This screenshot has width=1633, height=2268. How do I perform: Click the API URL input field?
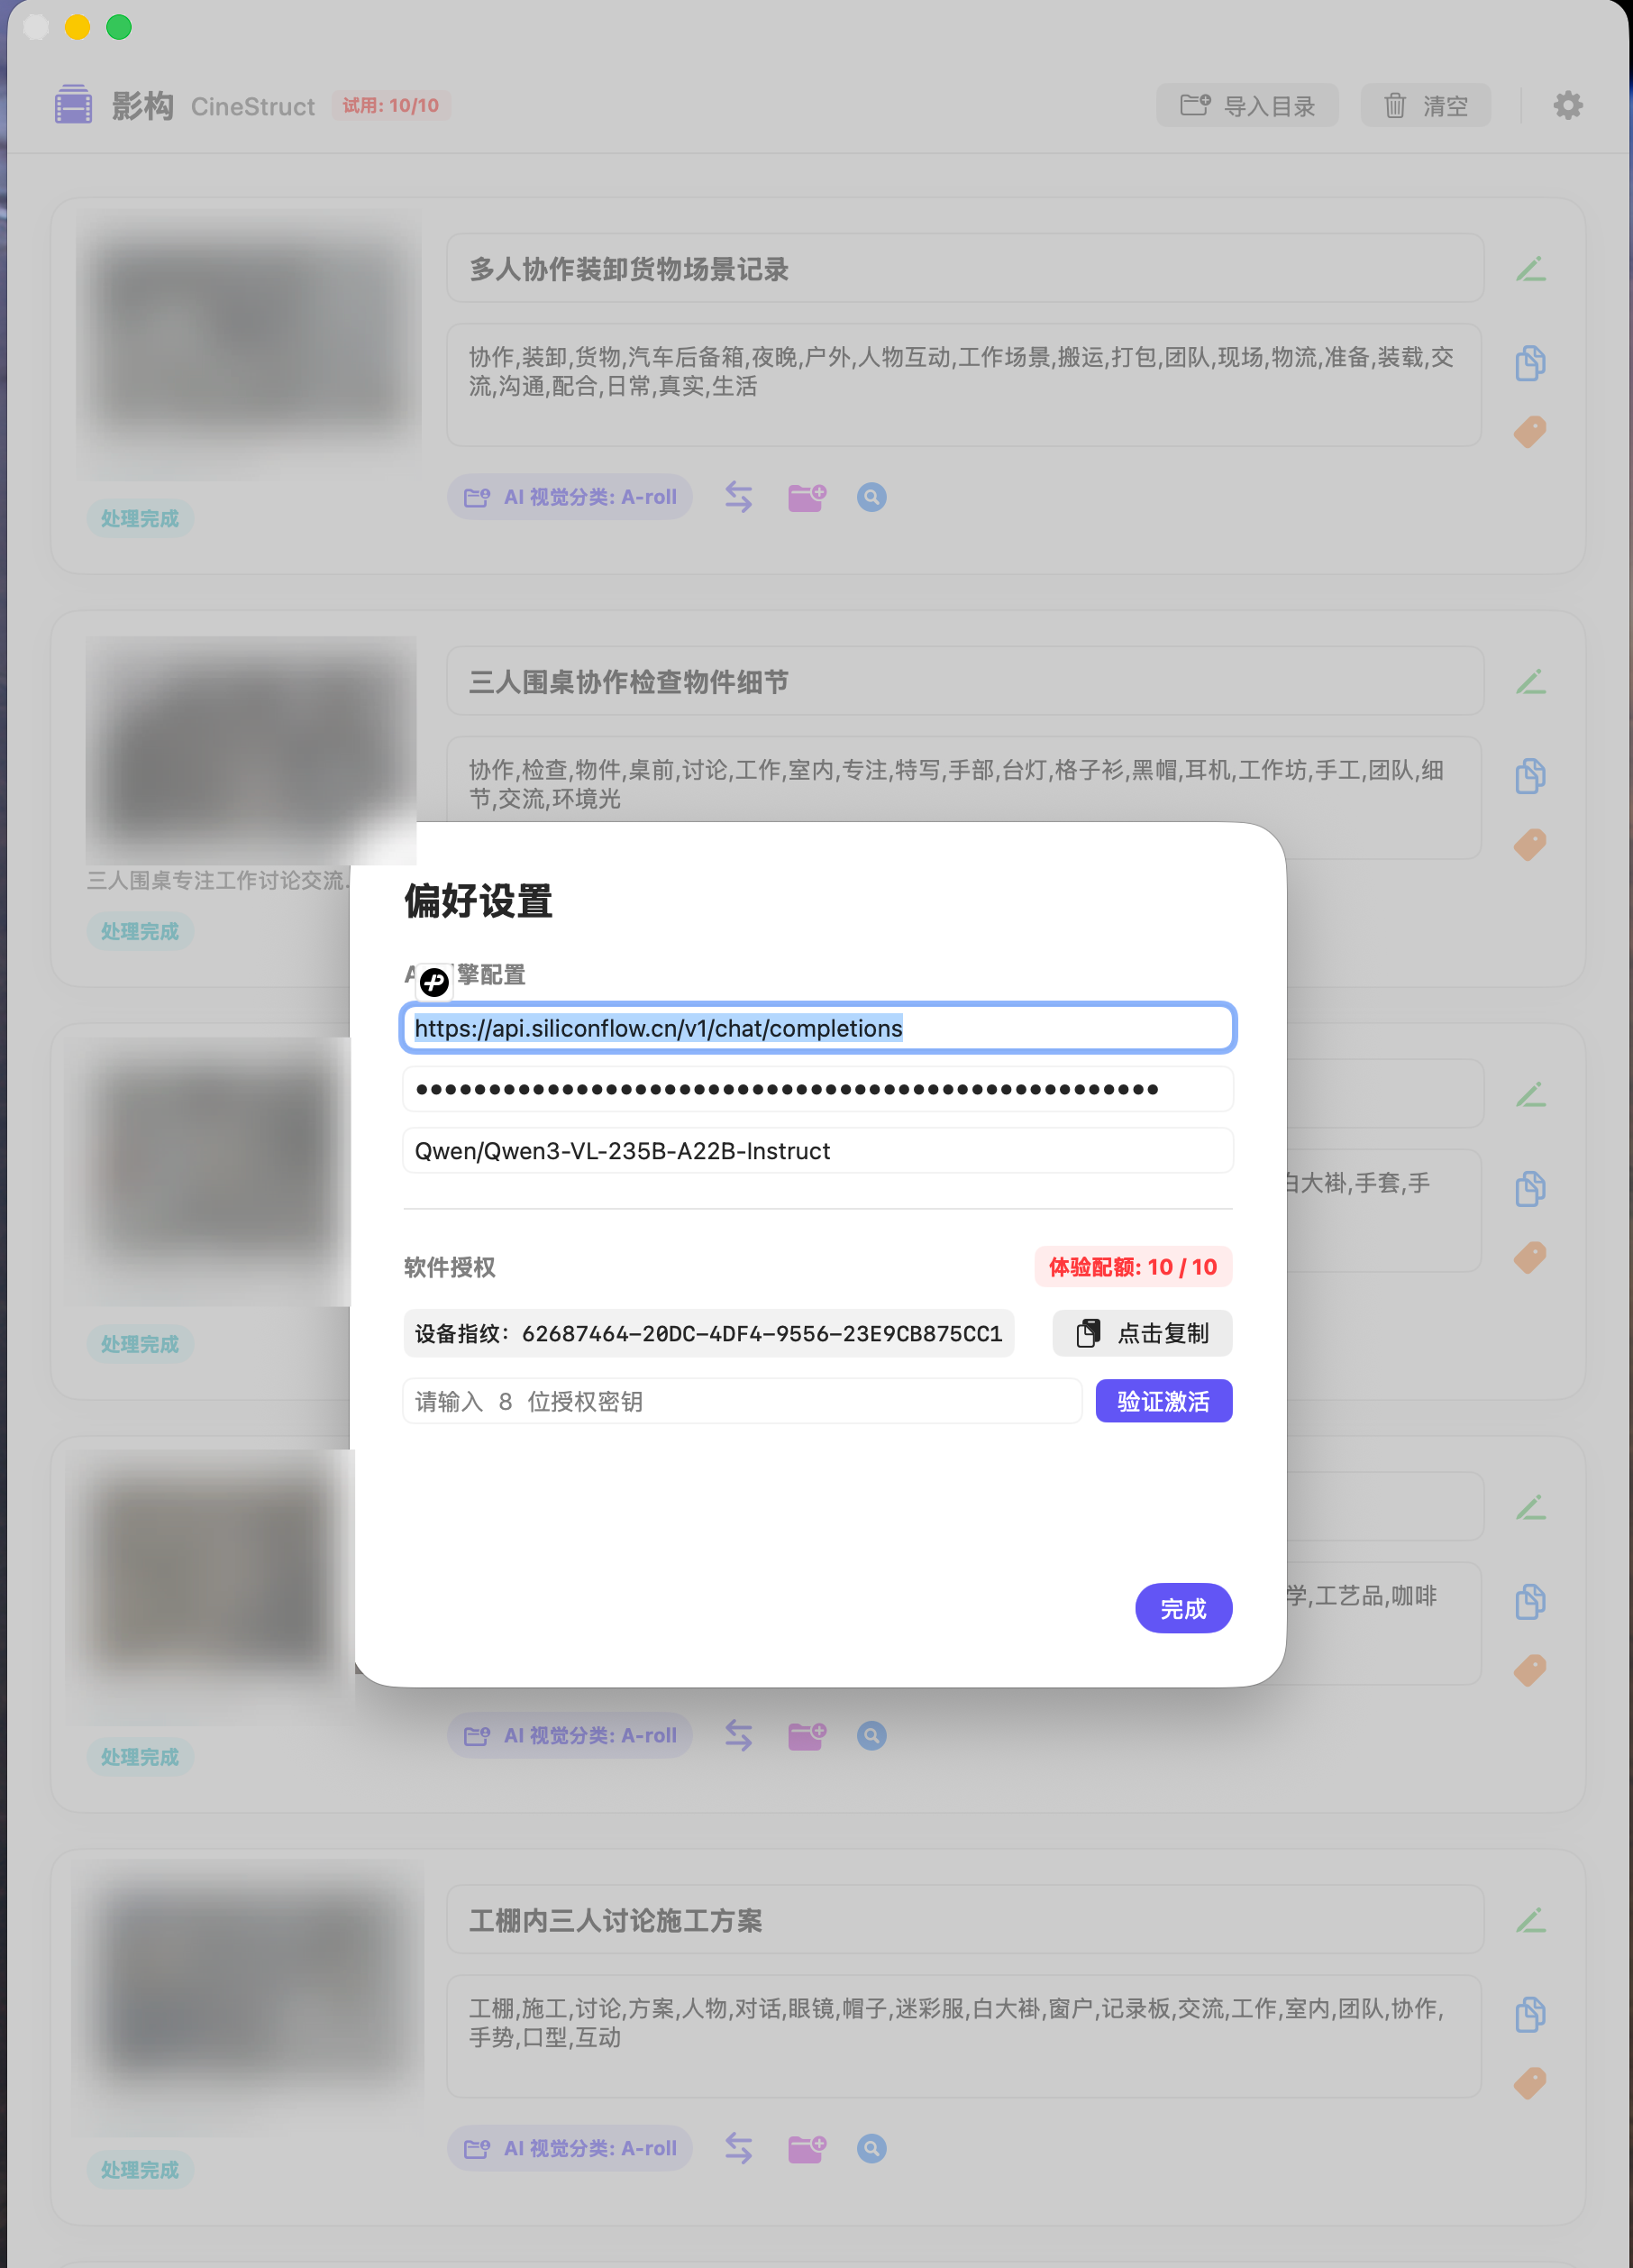coord(817,1028)
